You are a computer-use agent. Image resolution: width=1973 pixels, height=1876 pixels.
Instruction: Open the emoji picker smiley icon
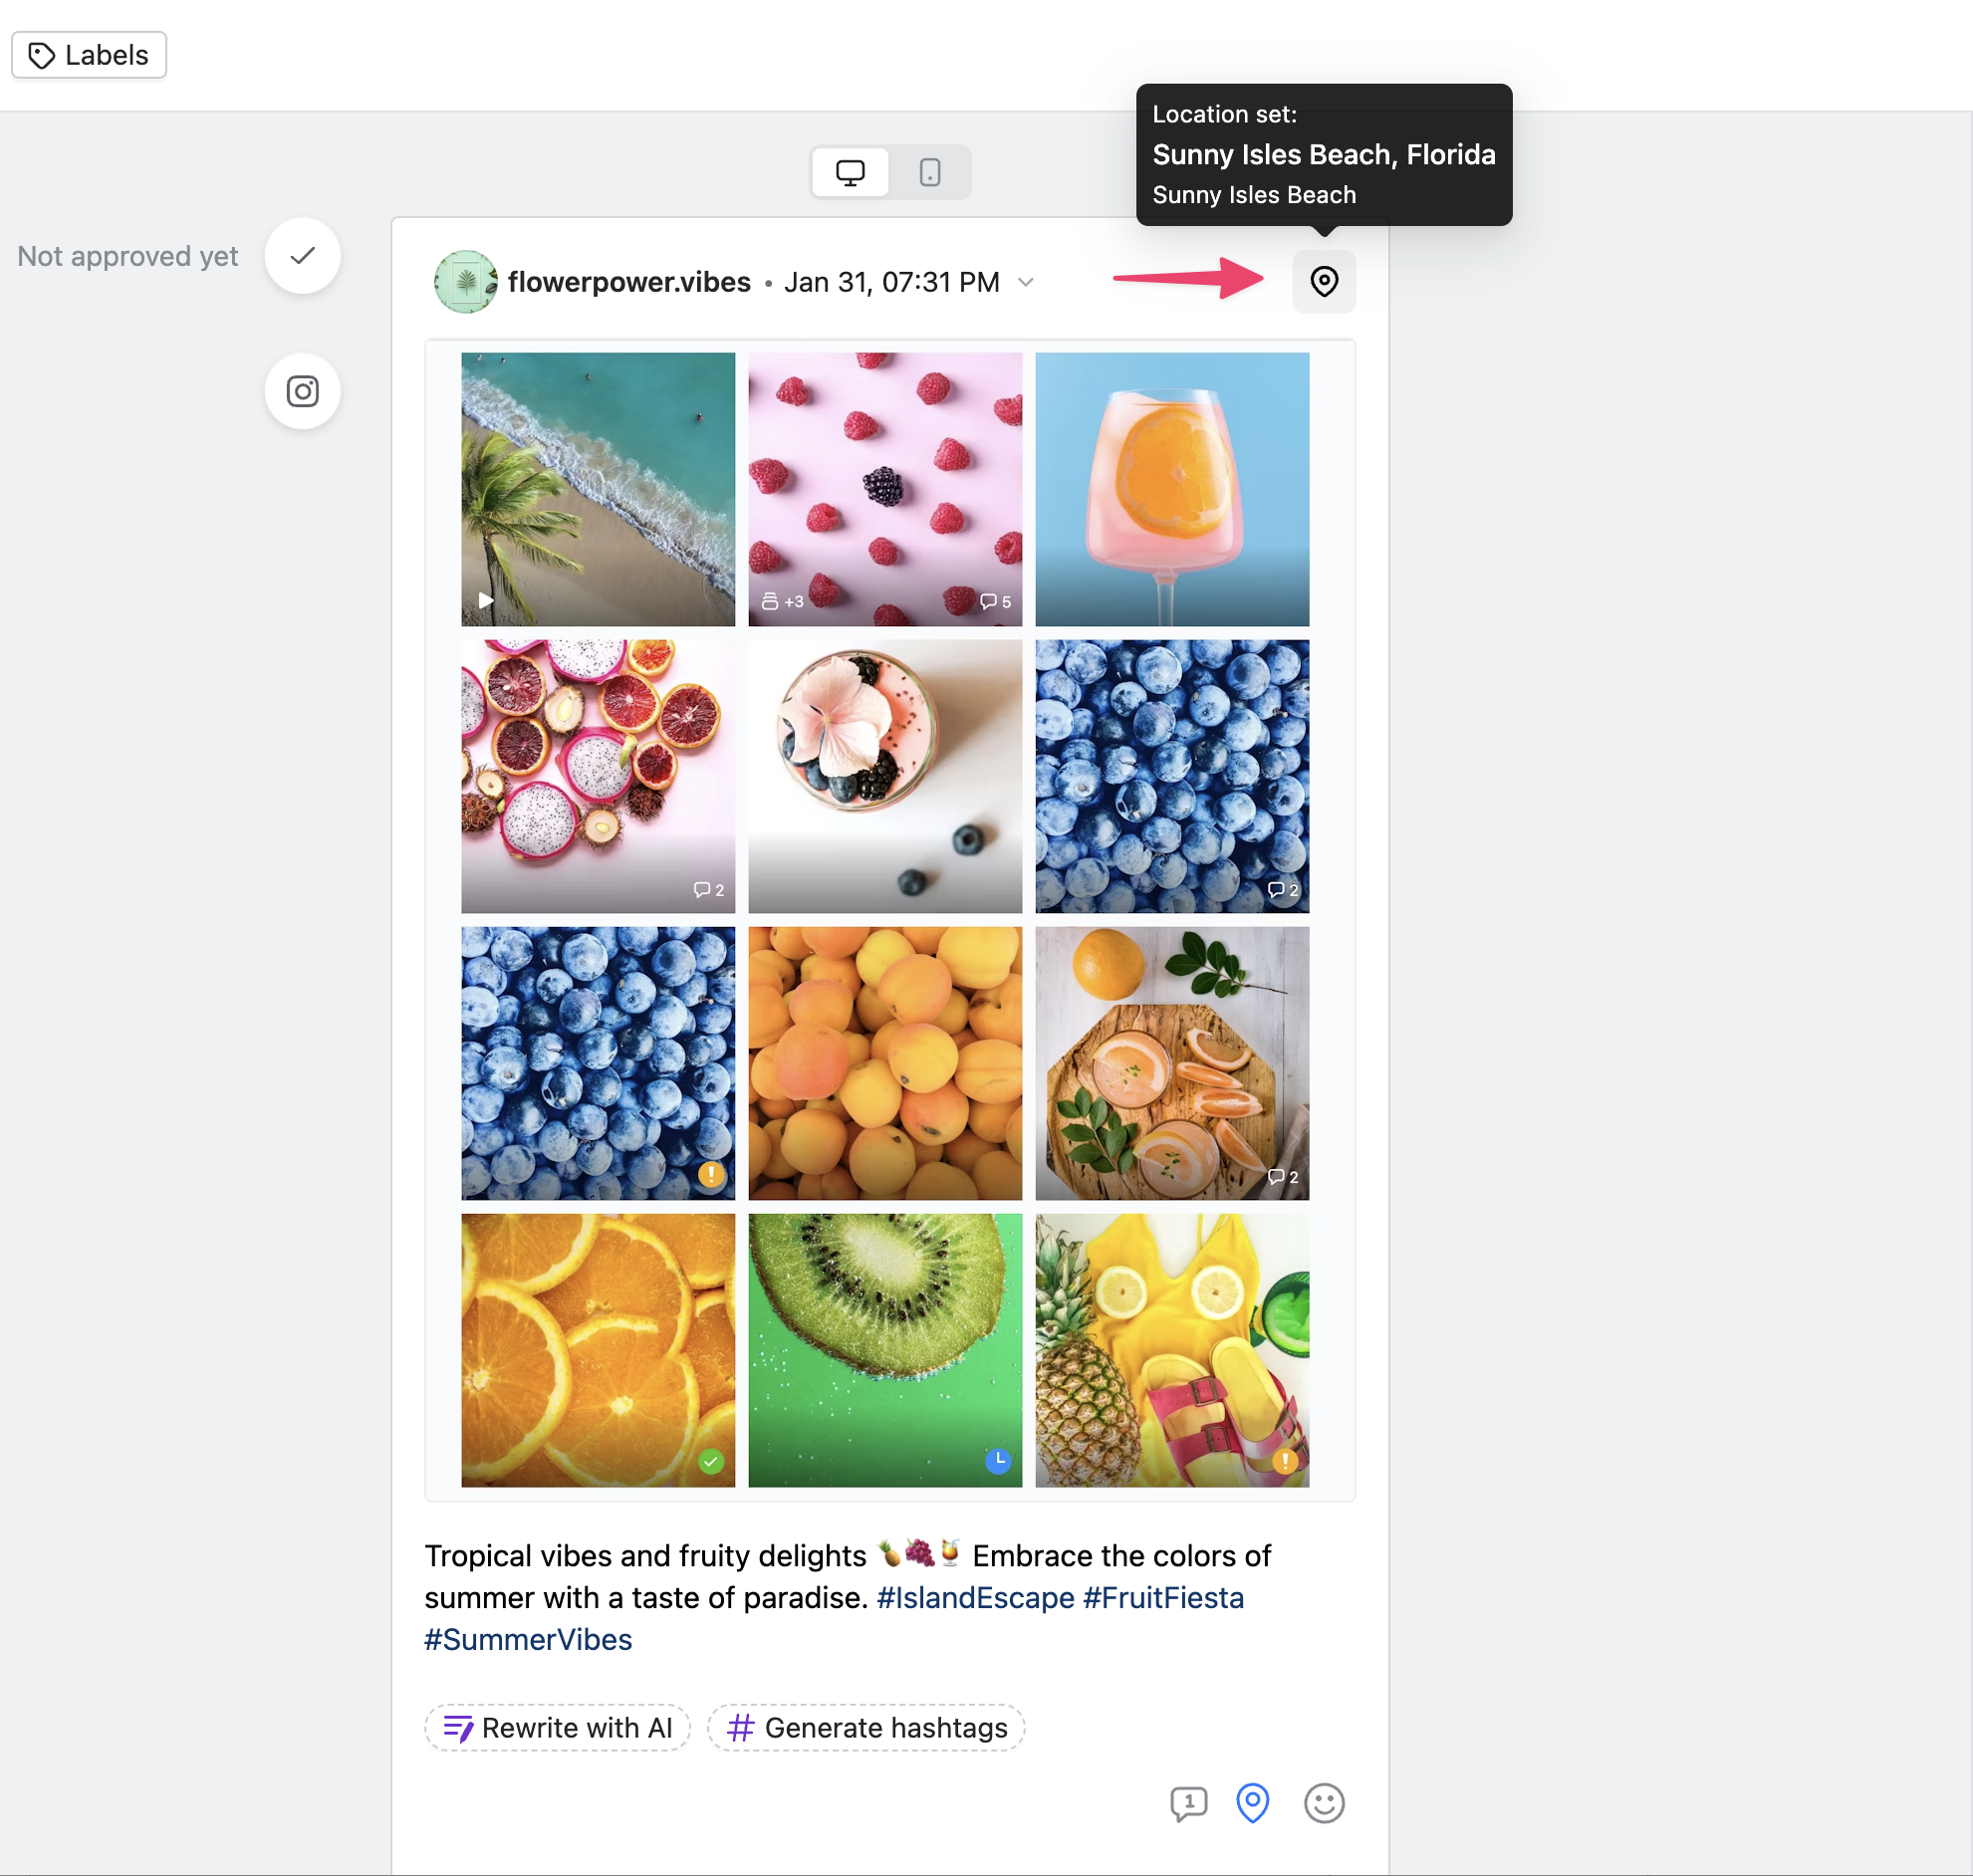pyautogui.click(x=1323, y=1803)
